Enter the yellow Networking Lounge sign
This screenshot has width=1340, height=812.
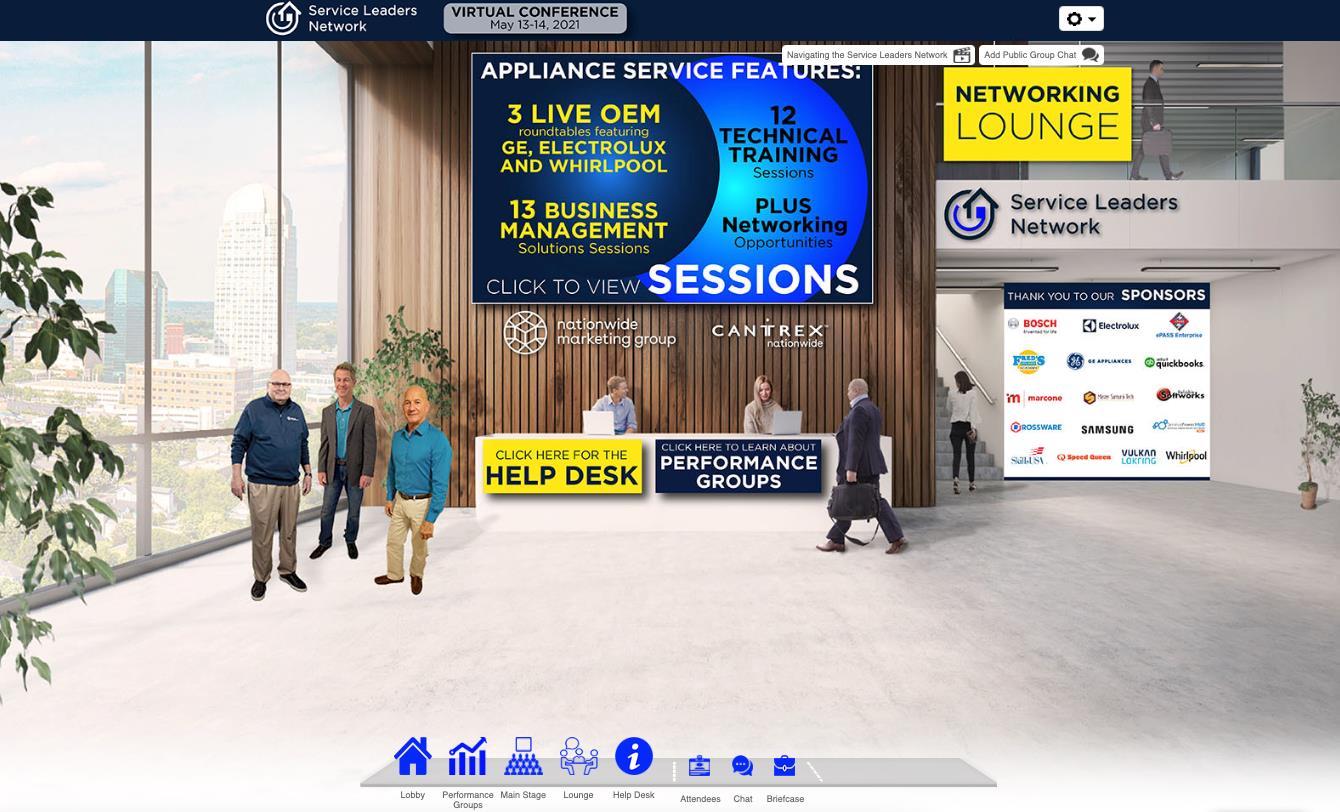point(1037,113)
